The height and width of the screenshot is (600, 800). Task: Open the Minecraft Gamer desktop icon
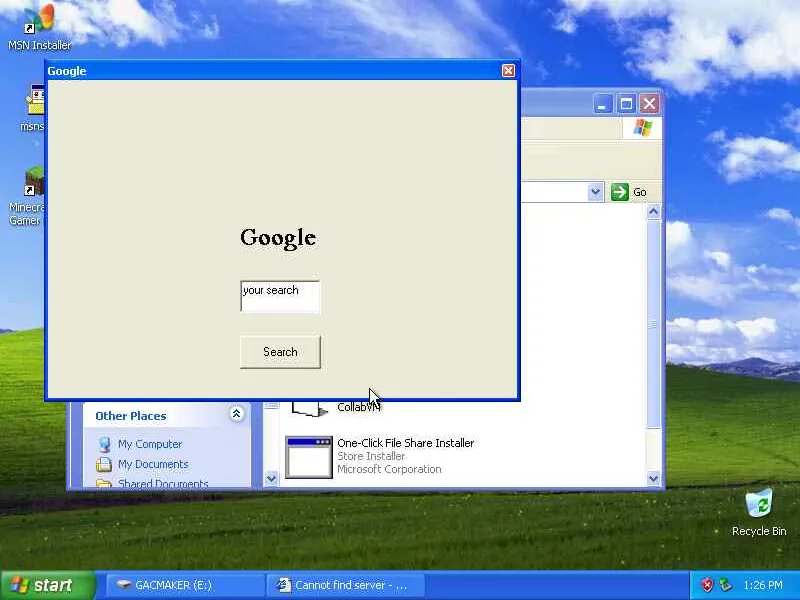(x=26, y=197)
